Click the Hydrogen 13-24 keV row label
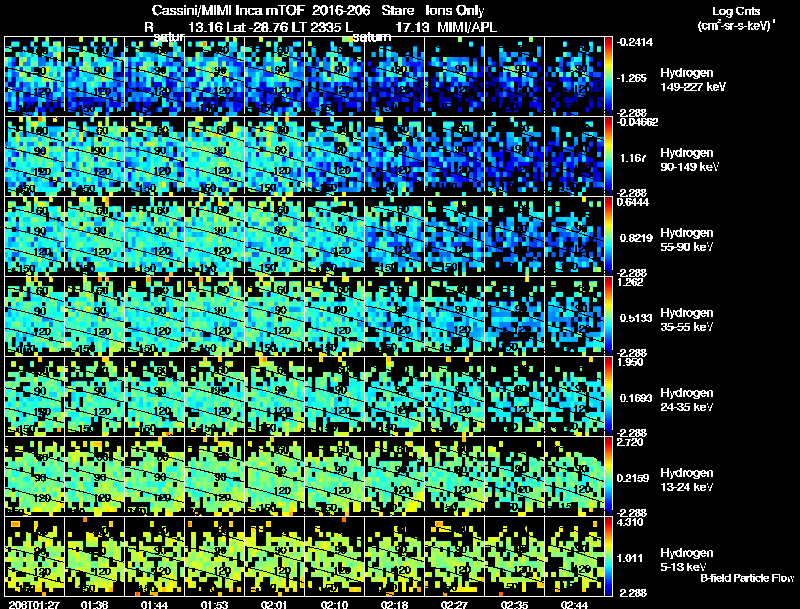 coord(687,479)
